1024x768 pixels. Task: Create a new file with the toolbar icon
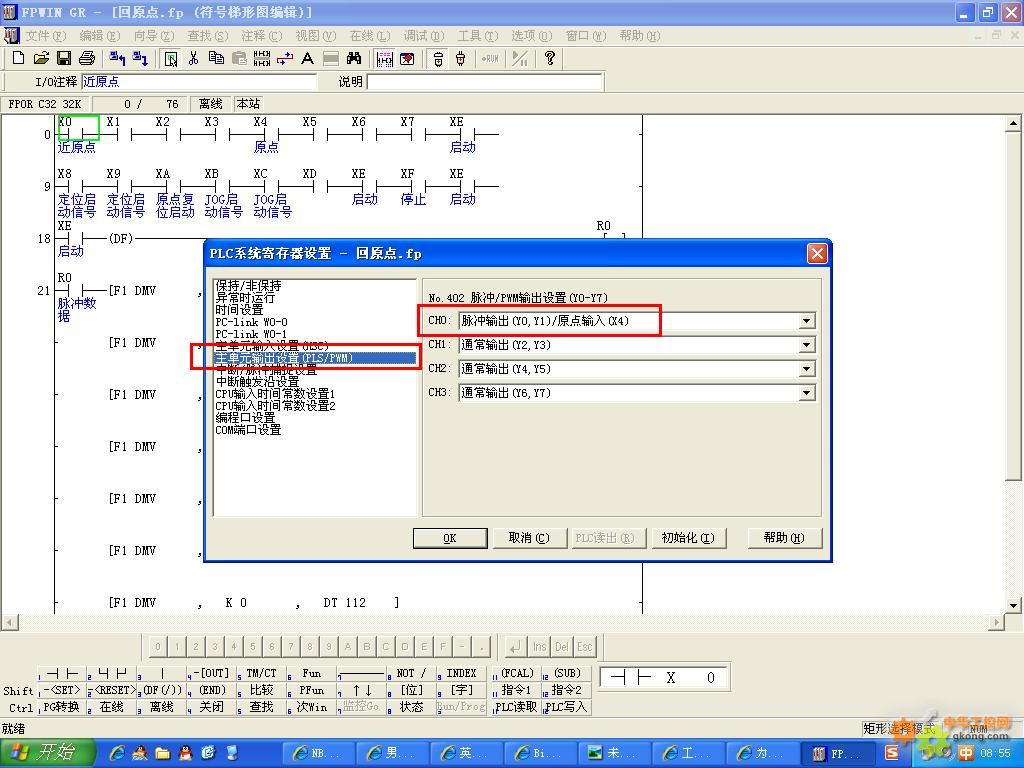coord(18,59)
